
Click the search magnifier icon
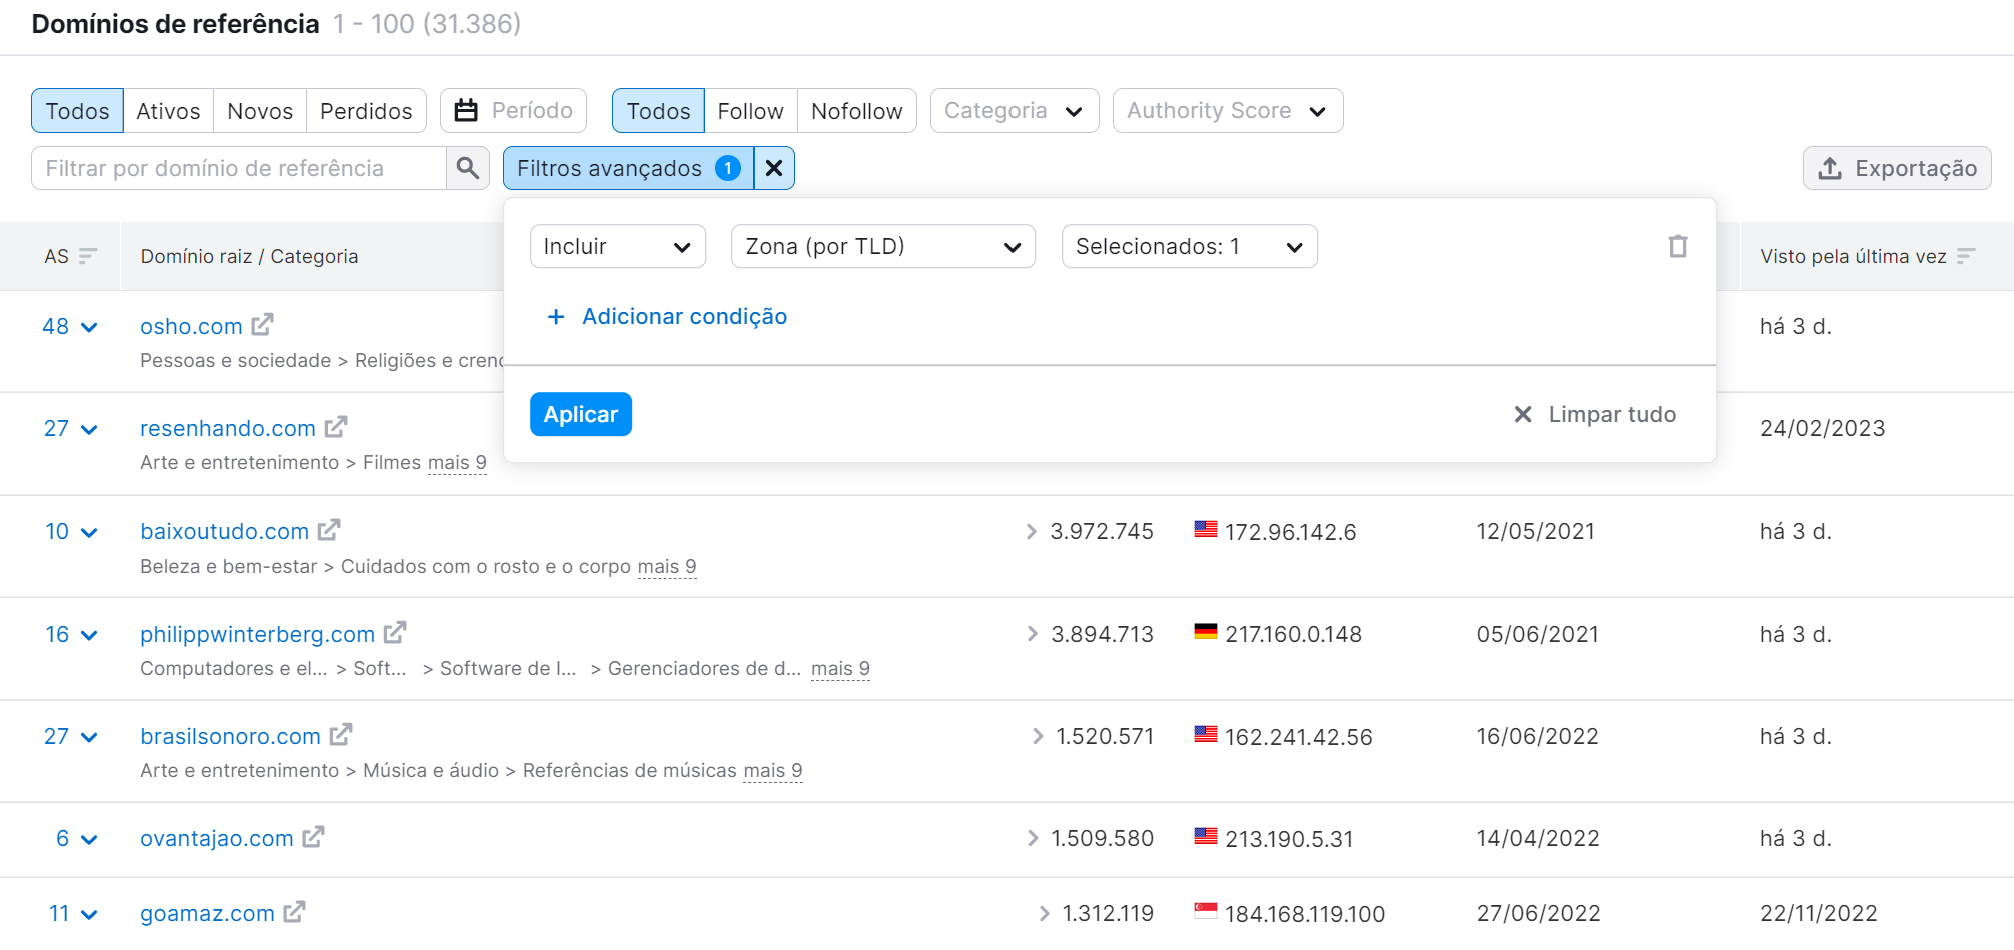point(466,168)
